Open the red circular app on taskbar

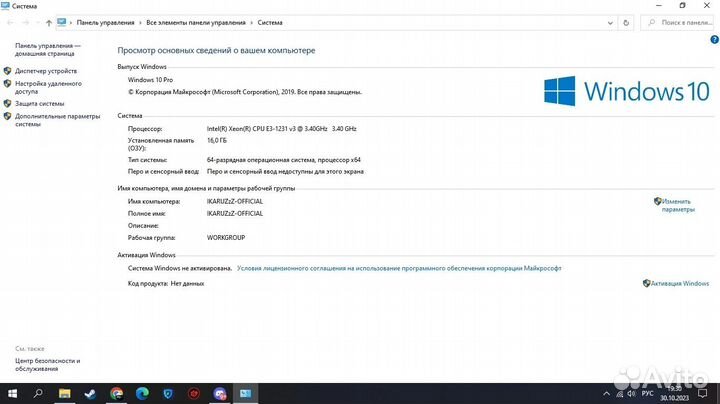[x=194, y=393]
